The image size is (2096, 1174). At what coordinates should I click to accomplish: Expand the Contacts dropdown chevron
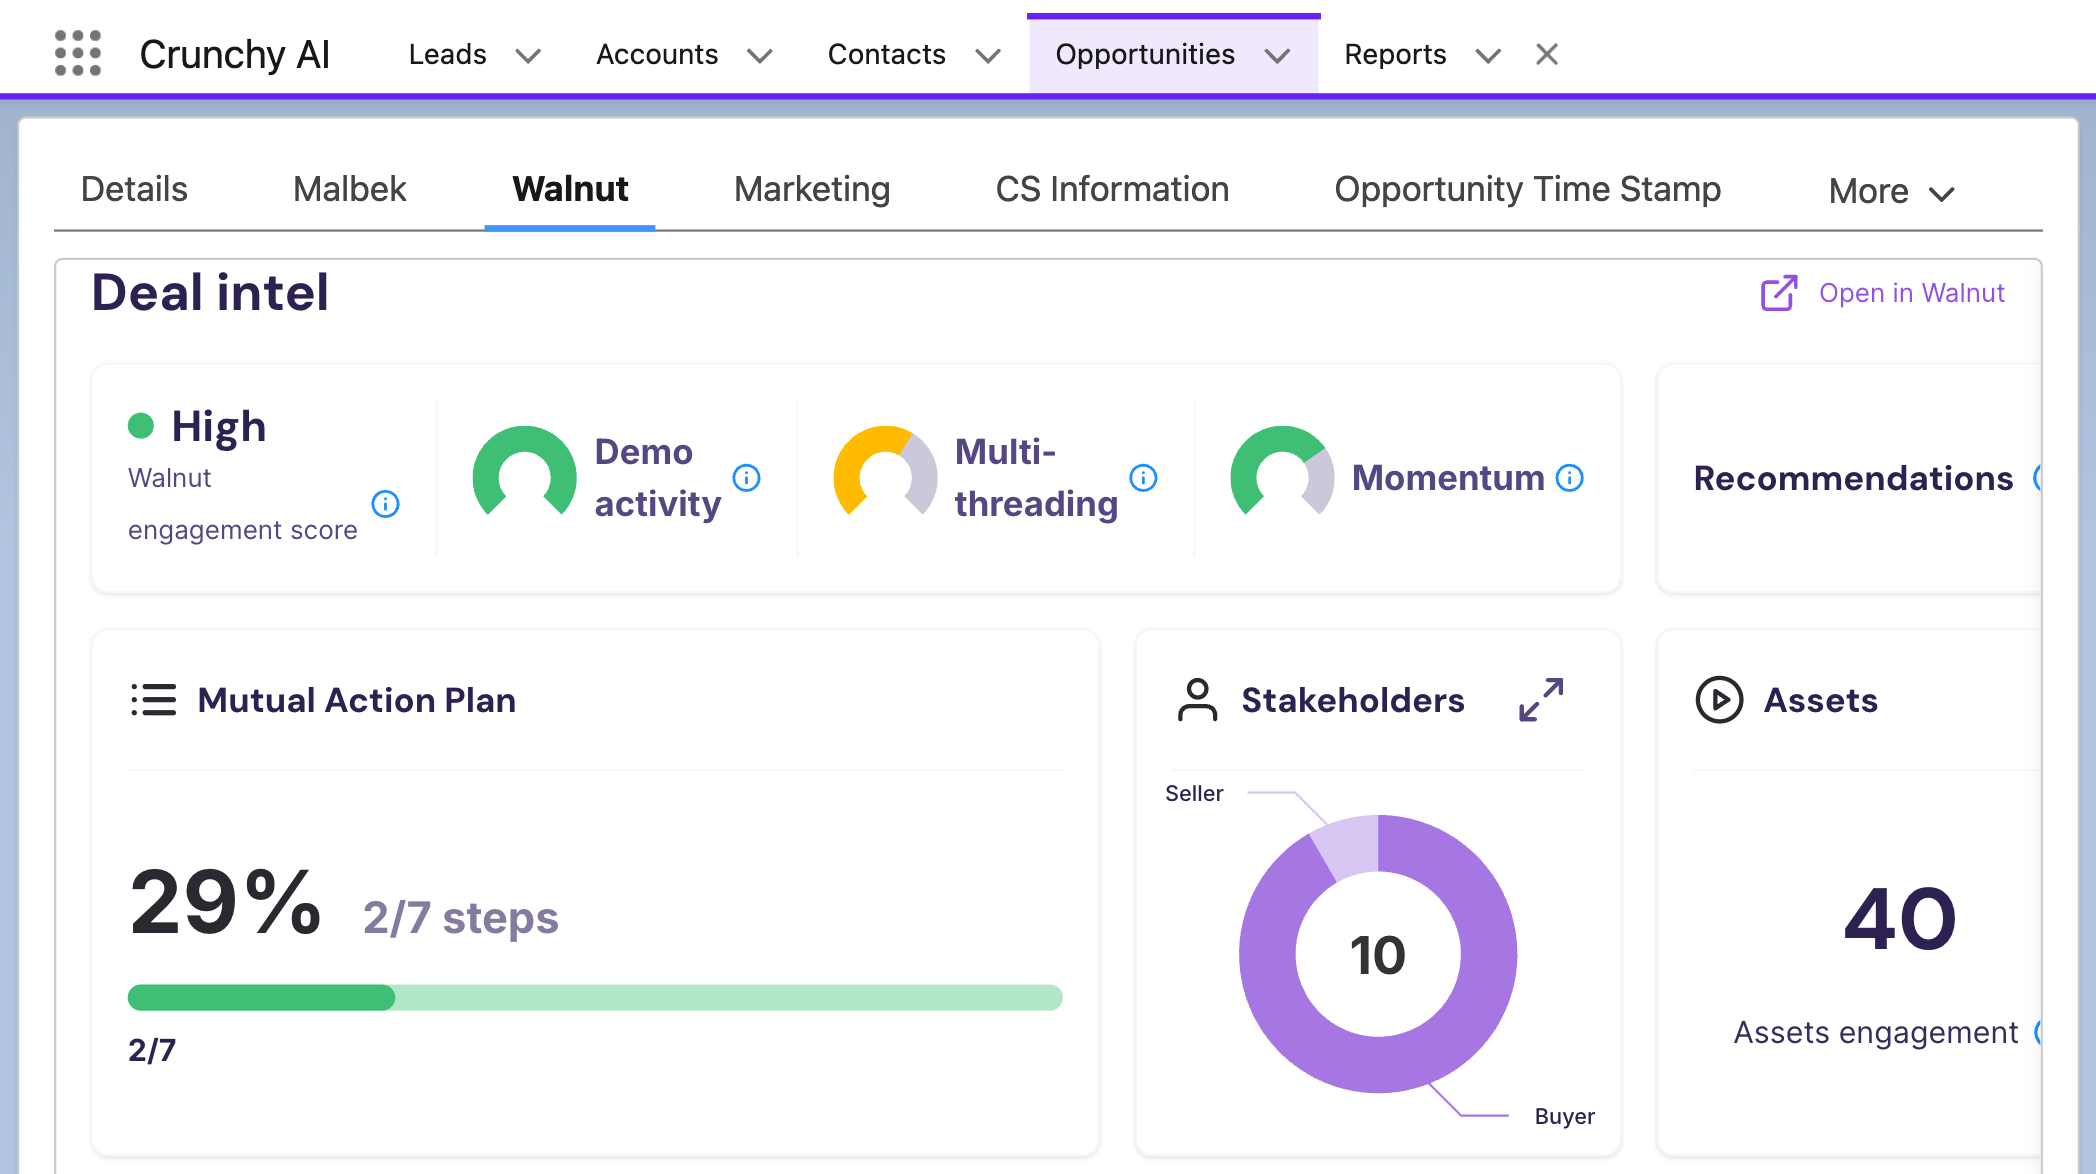(x=988, y=56)
